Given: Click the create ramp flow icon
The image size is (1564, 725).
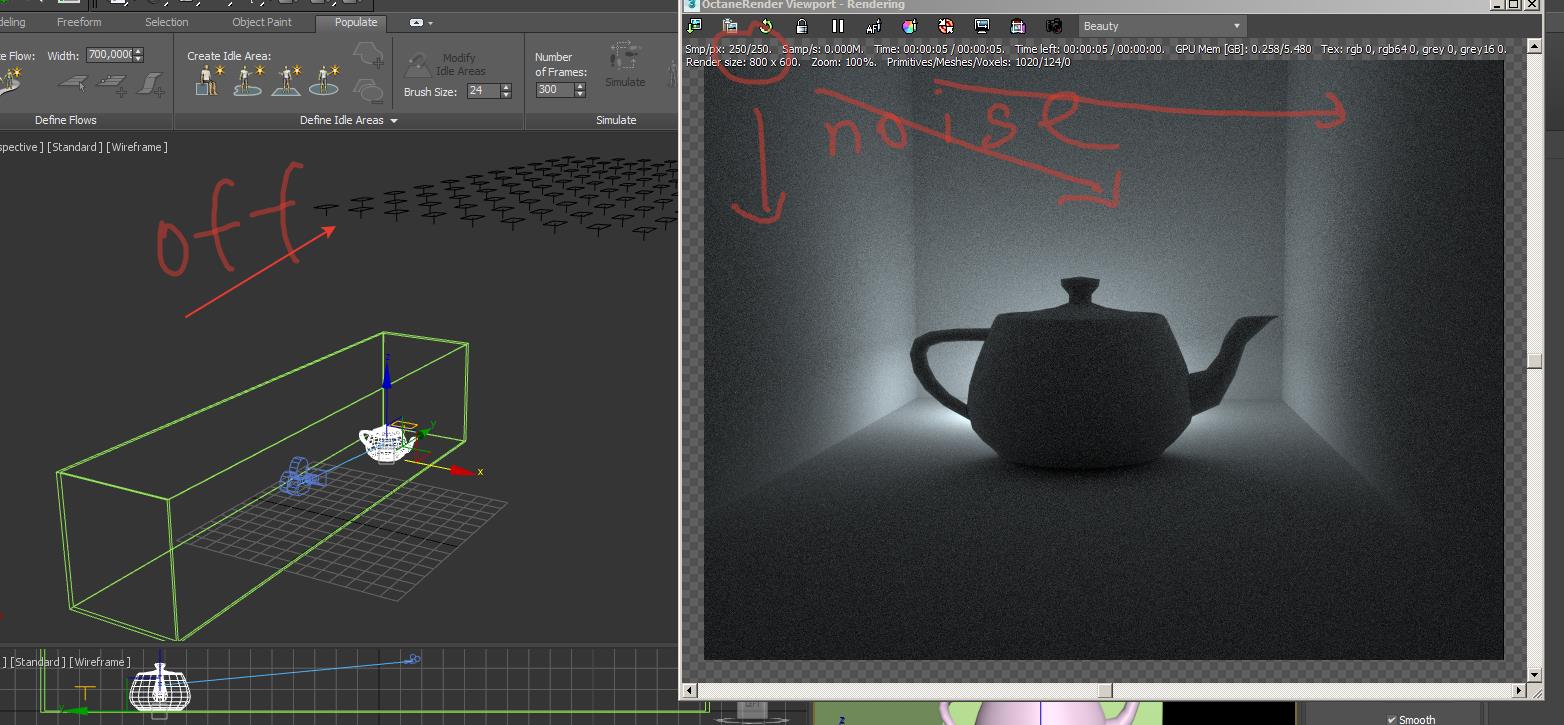Looking at the screenshot, I should click(151, 83).
